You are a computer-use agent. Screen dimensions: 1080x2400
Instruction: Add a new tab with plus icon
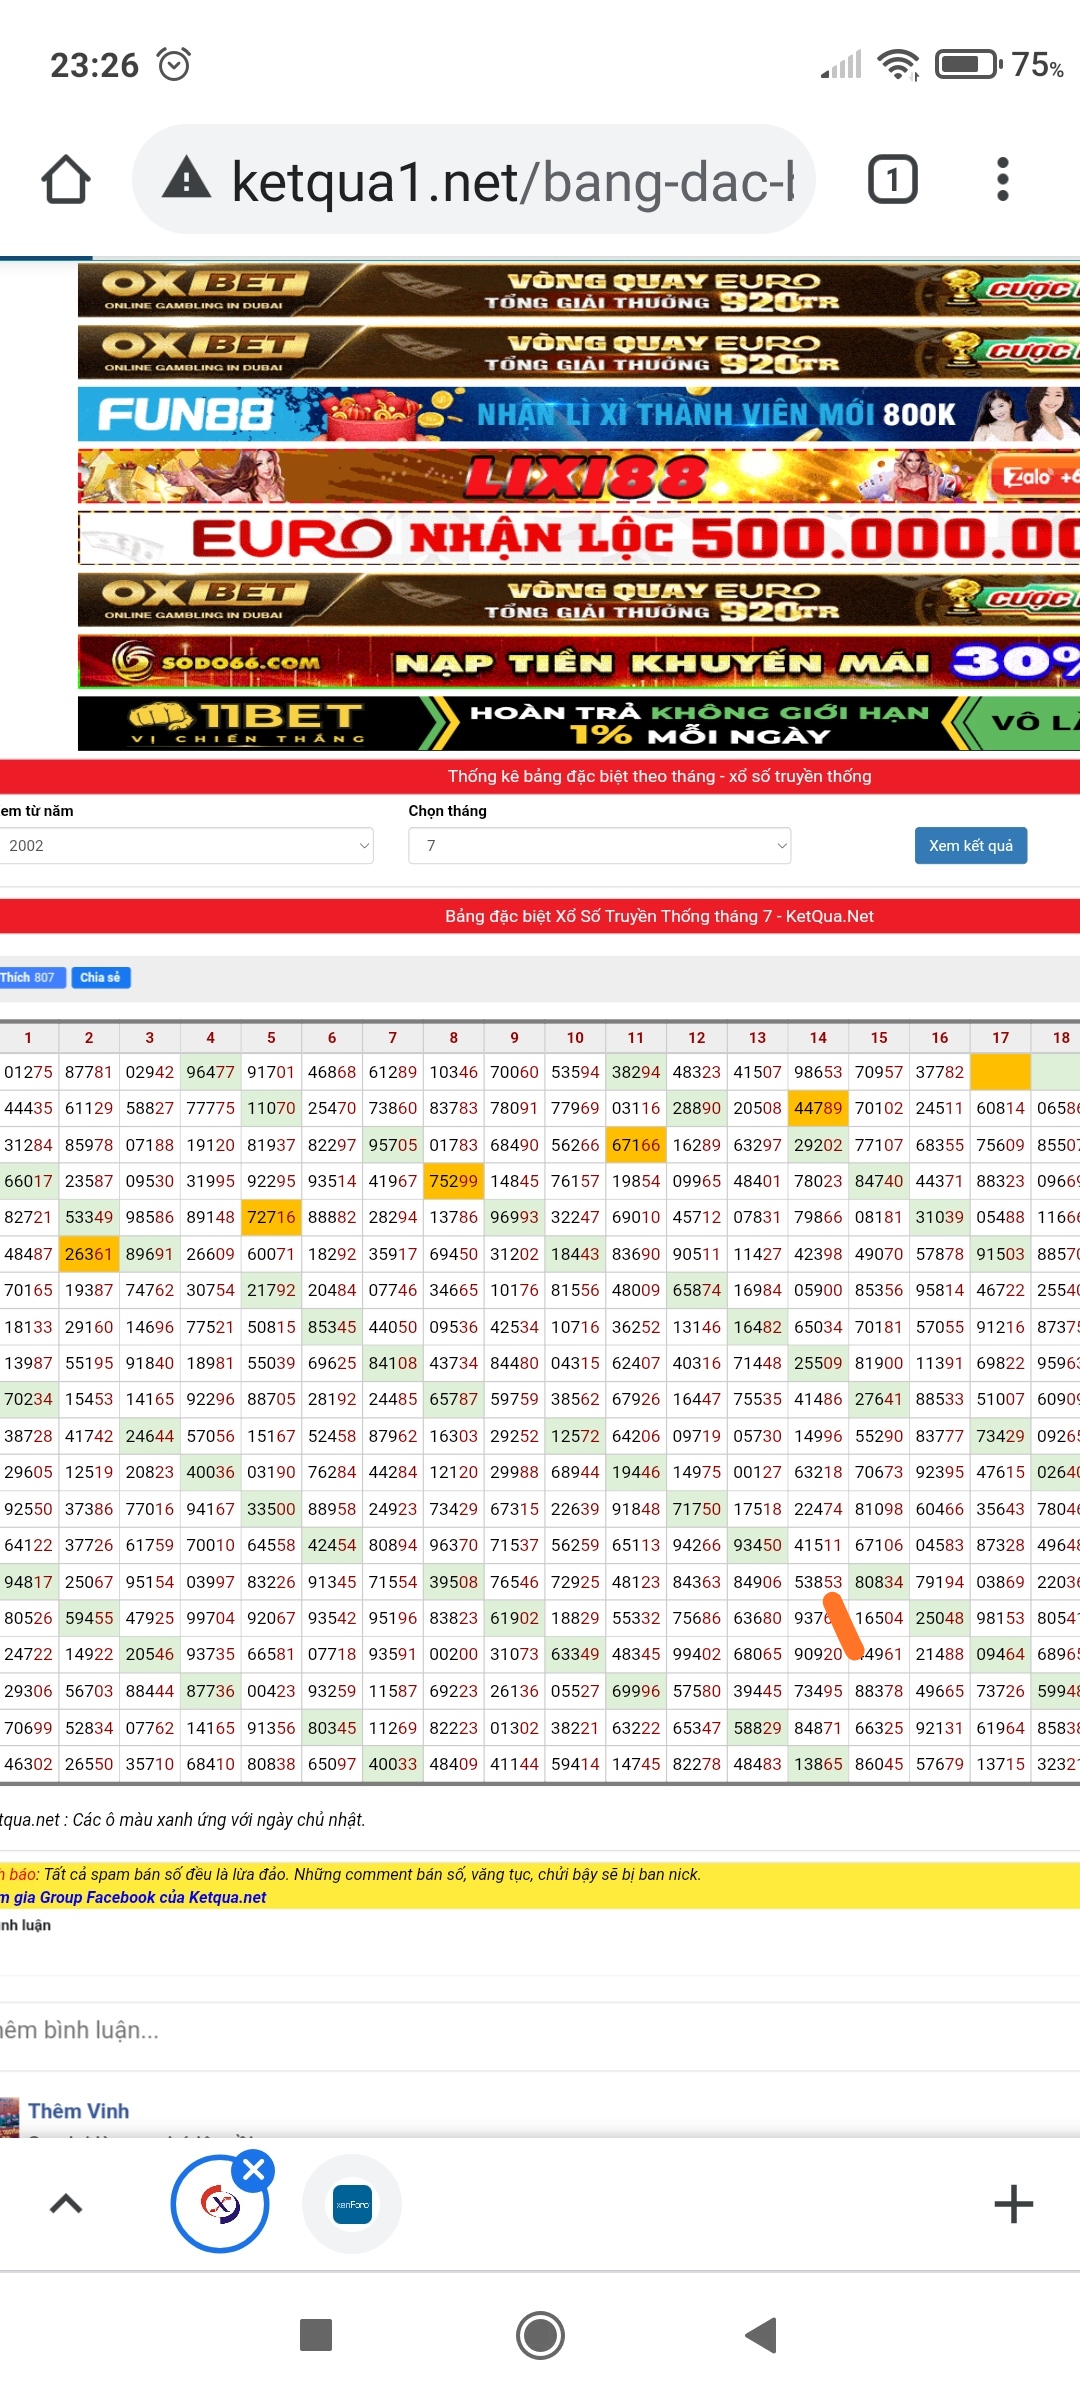tap(1013, 2204)
